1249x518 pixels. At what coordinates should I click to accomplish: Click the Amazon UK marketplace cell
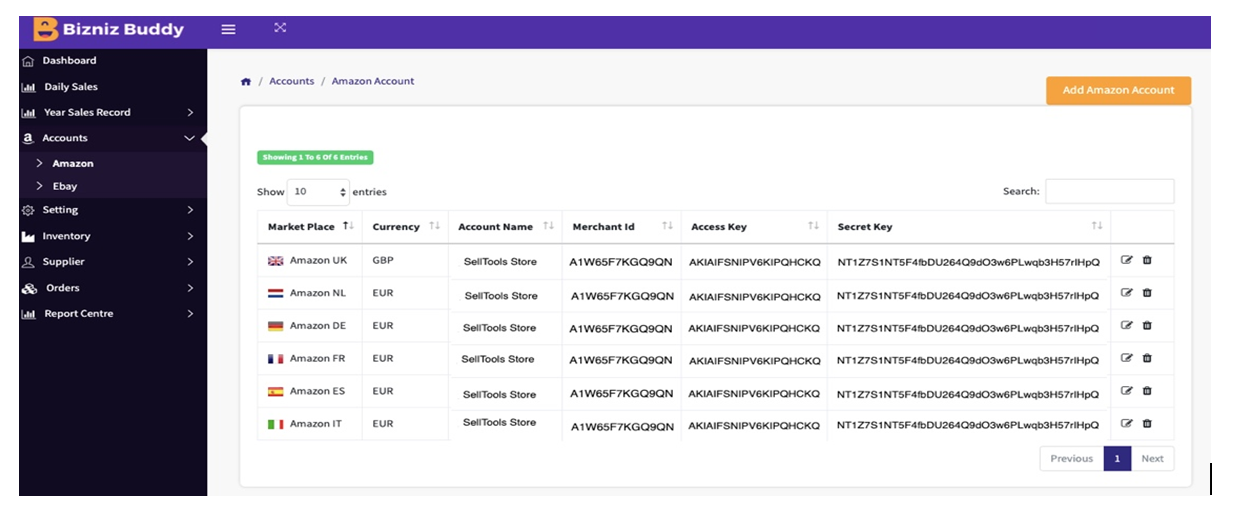pyautogui.click(x=309, y=260)
